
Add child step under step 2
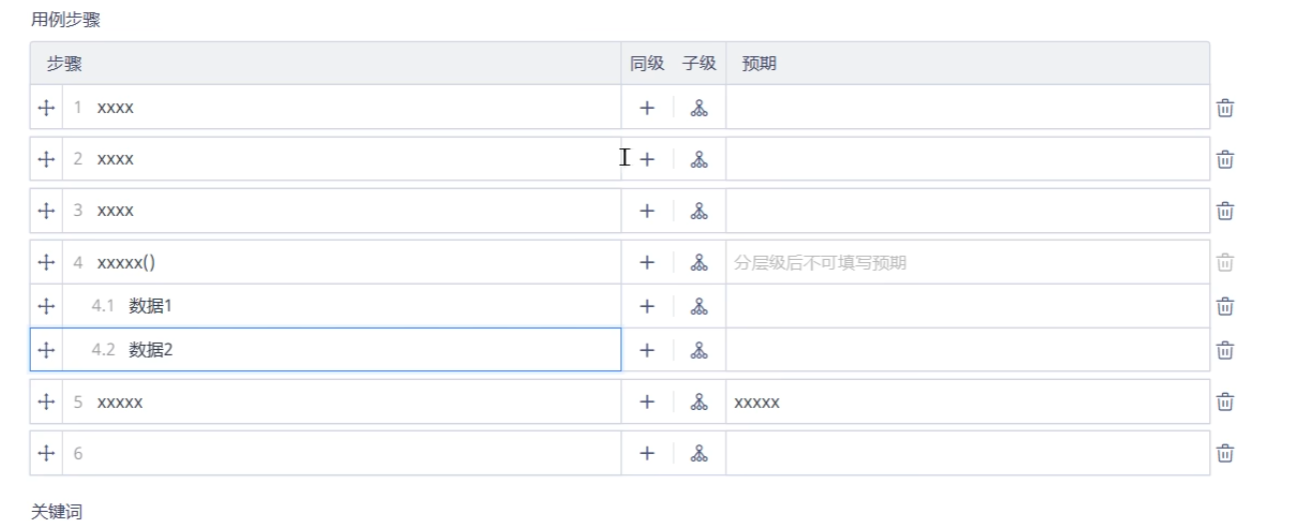pos(699,159)
